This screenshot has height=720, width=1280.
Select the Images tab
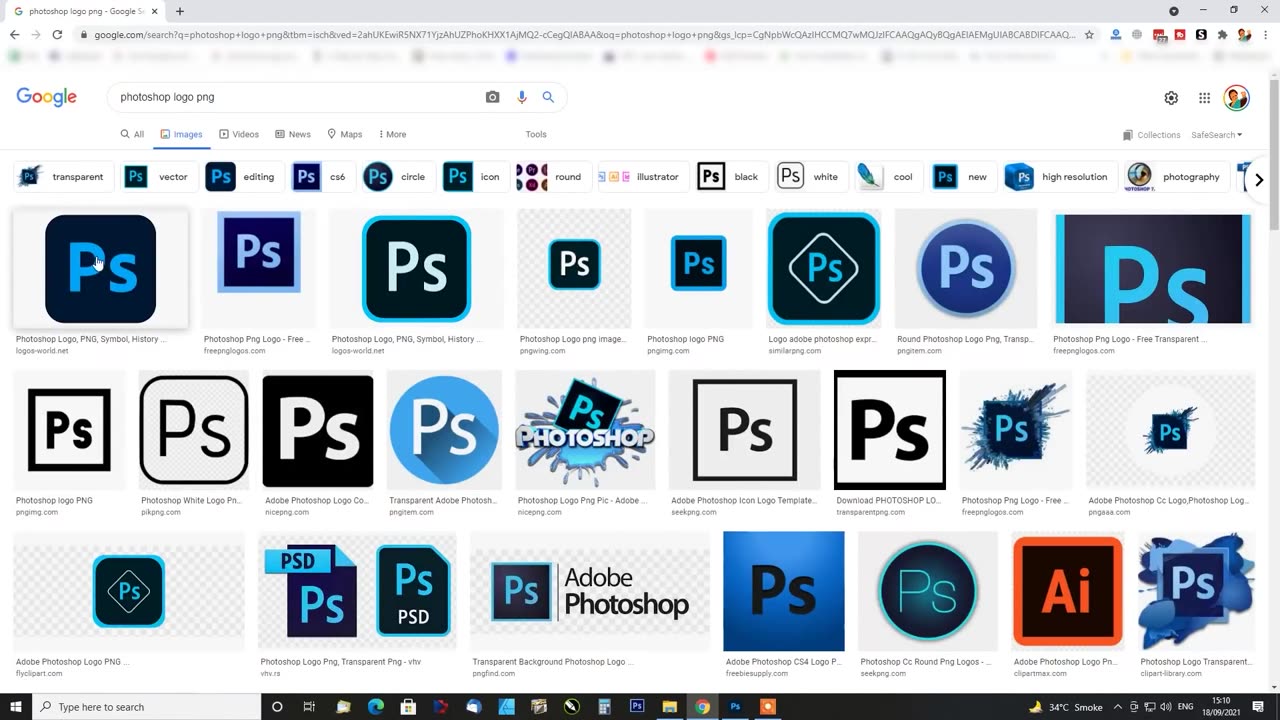[x=181, y=134]
